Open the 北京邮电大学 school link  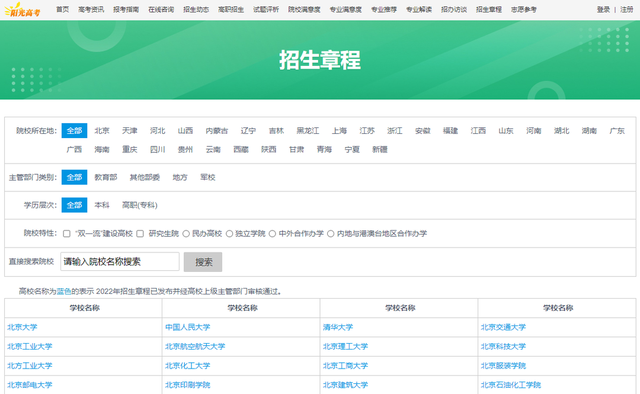click(30, 385)
